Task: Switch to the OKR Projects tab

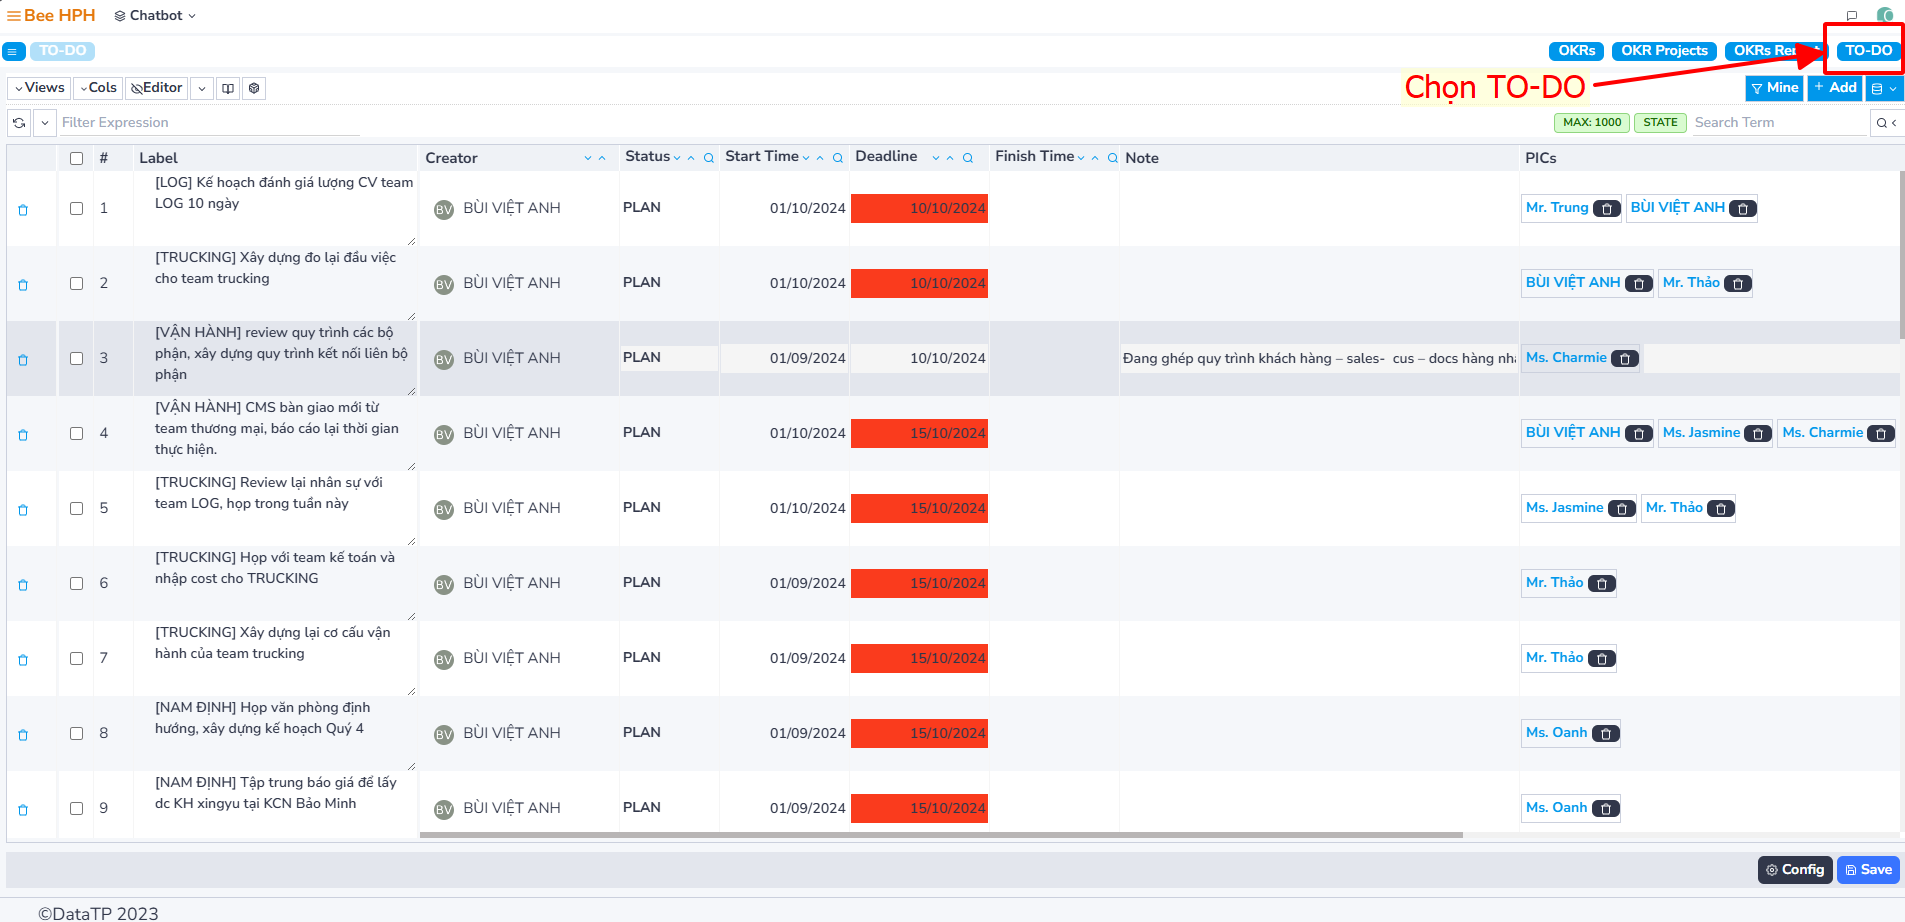Action: pos(1663,51)
